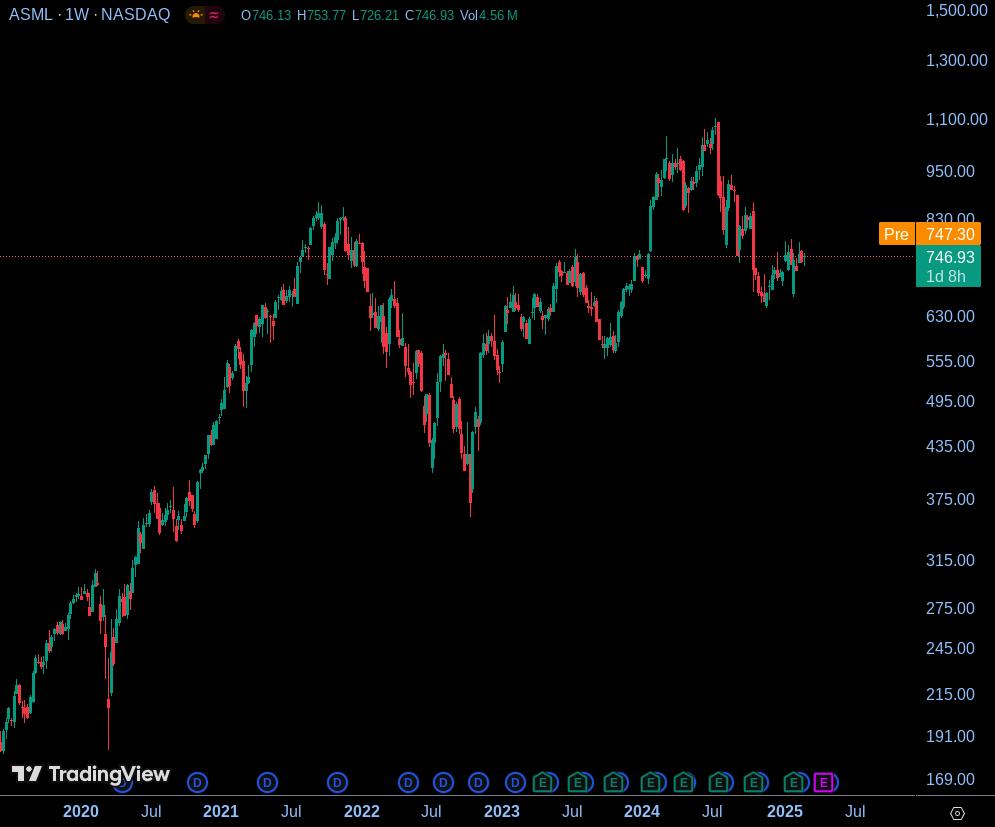Click the 2025 label on time axis
The height and width of the screenshot is (827, 995).
[x=785, y=812]
